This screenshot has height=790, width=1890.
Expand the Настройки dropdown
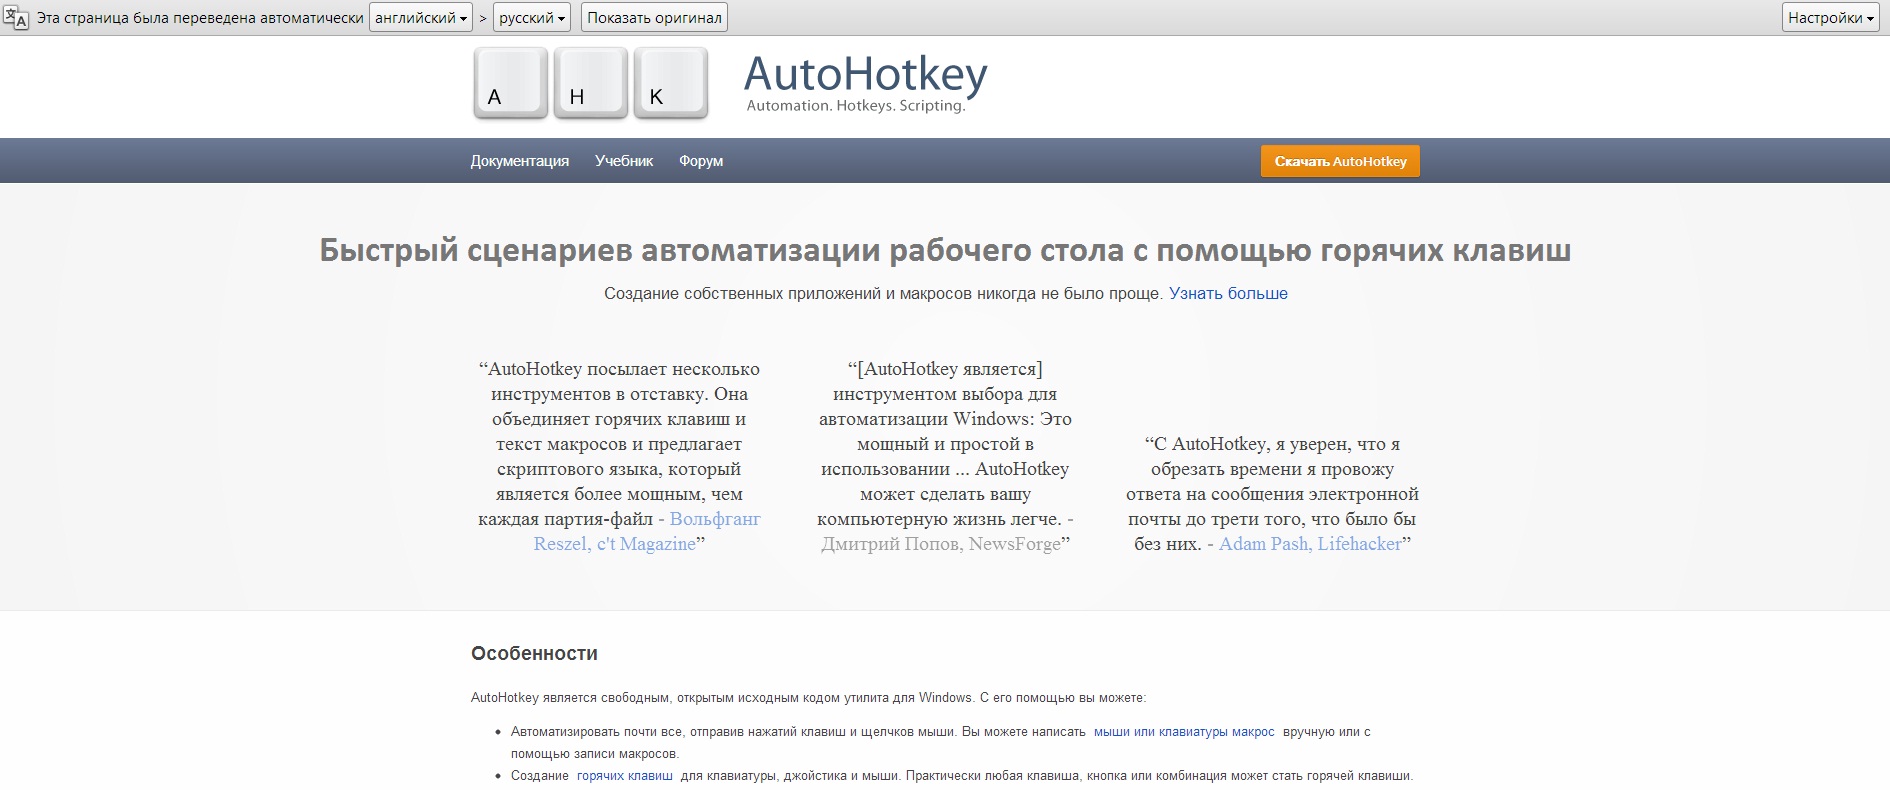[1831, 18]
